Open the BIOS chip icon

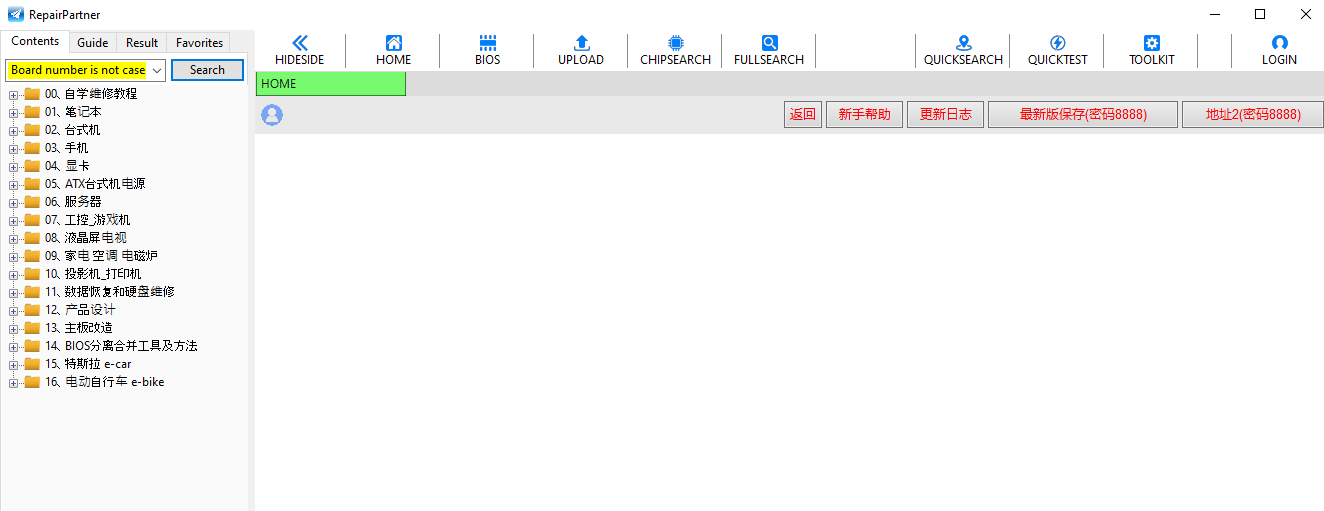pos(487,43)
